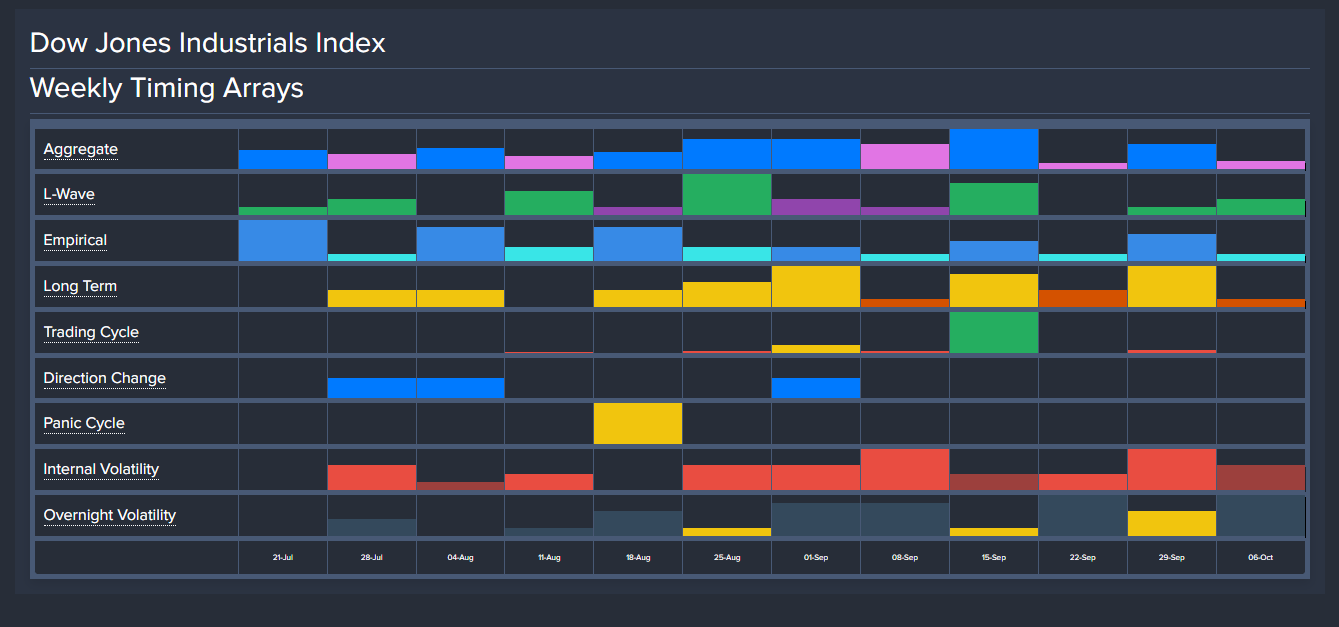Select the 08-Sep date label
This screenshot has height=627, width=1339.
tap(905, 557)
